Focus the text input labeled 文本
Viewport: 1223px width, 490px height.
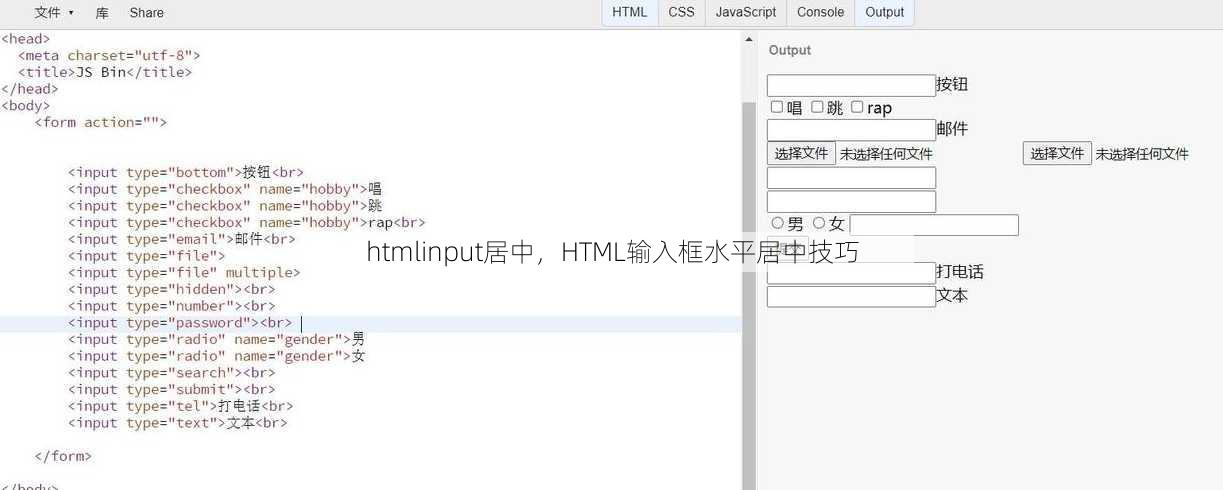click(x=851, y=296)
